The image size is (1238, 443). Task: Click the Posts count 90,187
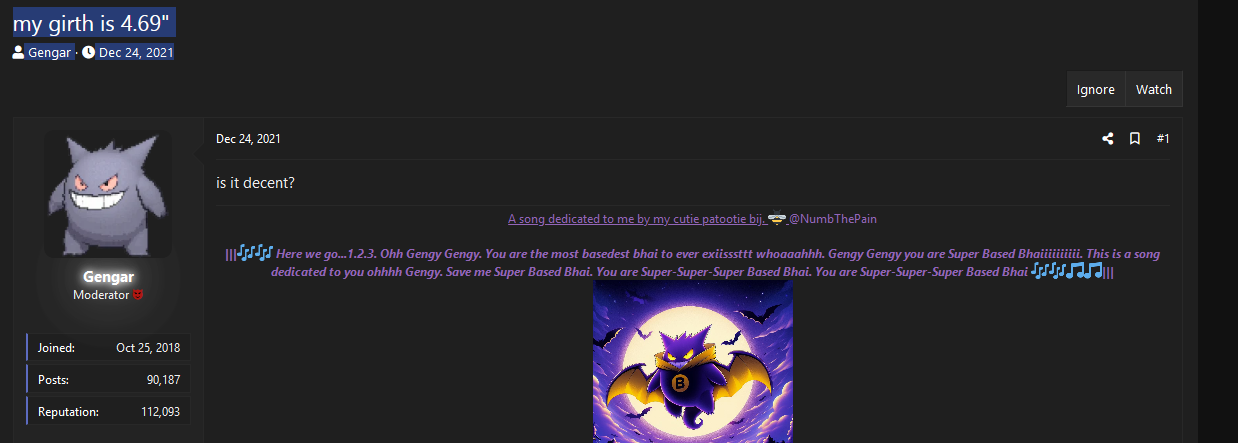tap(163, 380)
